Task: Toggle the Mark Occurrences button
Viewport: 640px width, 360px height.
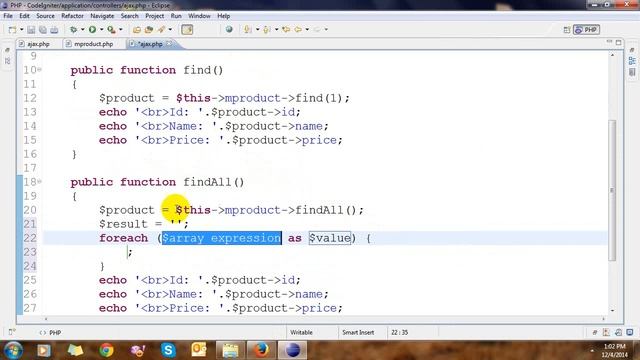Action: 187,30
